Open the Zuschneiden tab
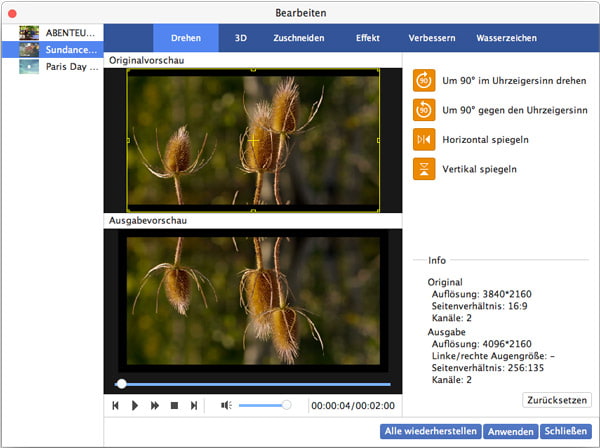 point(299,38)
